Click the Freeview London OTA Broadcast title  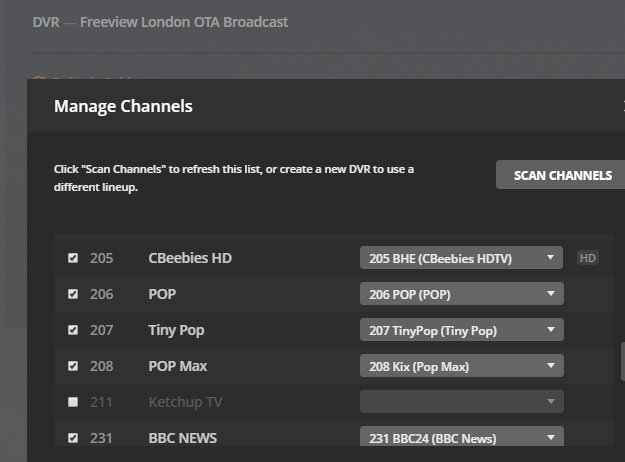[x=184, y=22]
